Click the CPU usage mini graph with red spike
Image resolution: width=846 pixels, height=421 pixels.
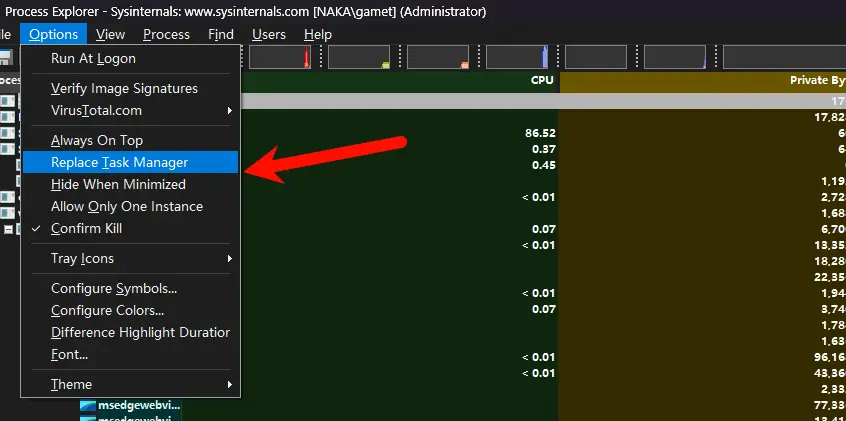click(x=284, y=58)
